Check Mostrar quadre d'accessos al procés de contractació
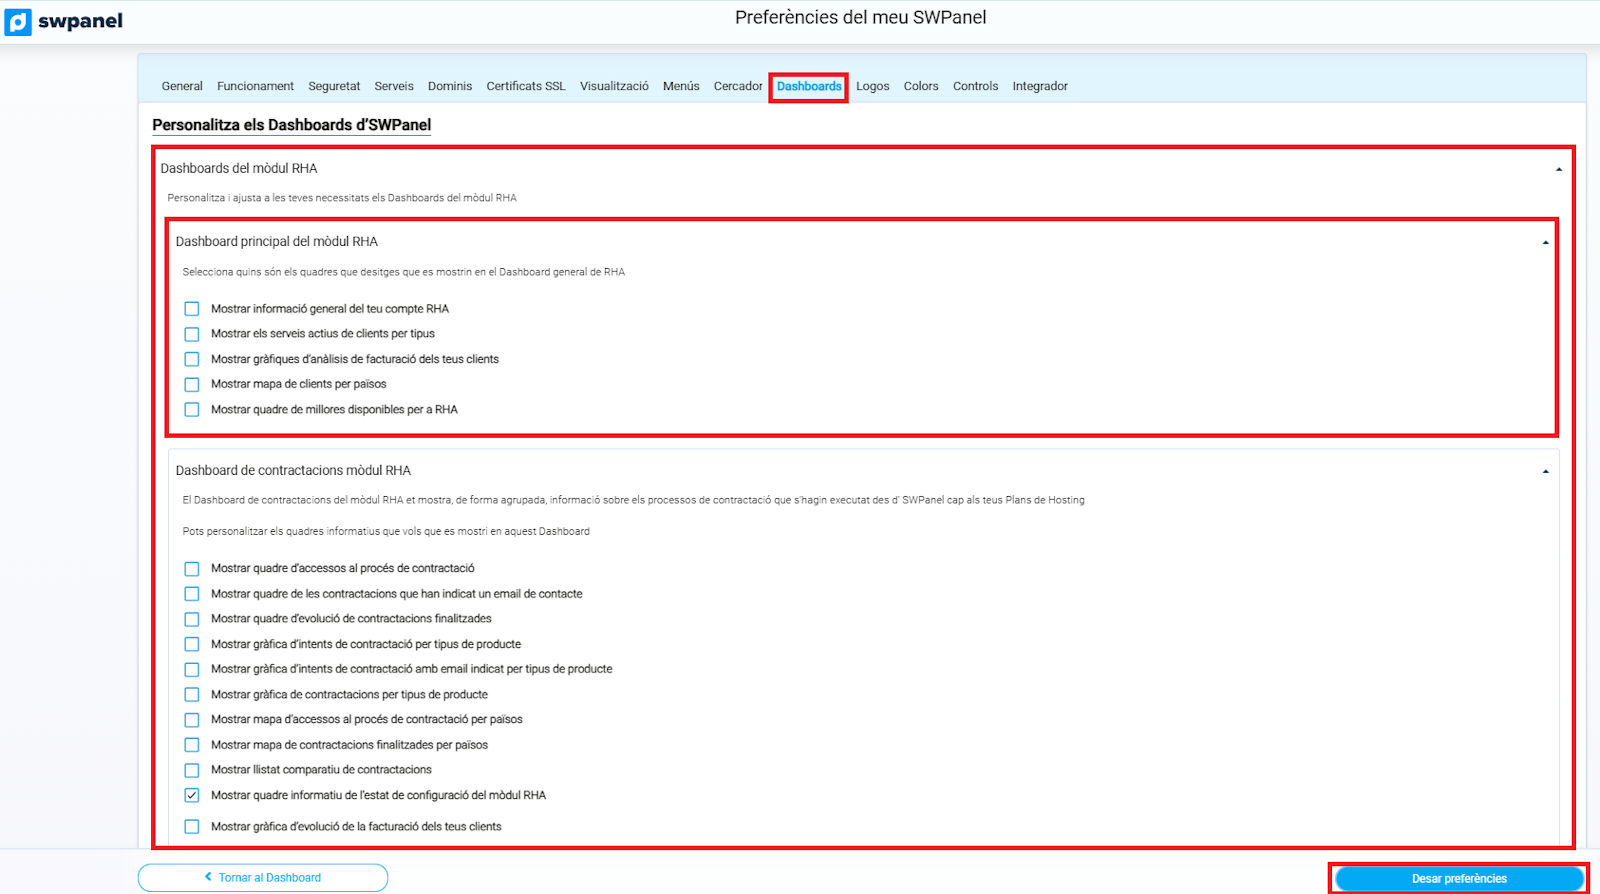Image resolution: width=1600 pixels, height=894 pixels. pyautogui.click(x=192, y=569)
